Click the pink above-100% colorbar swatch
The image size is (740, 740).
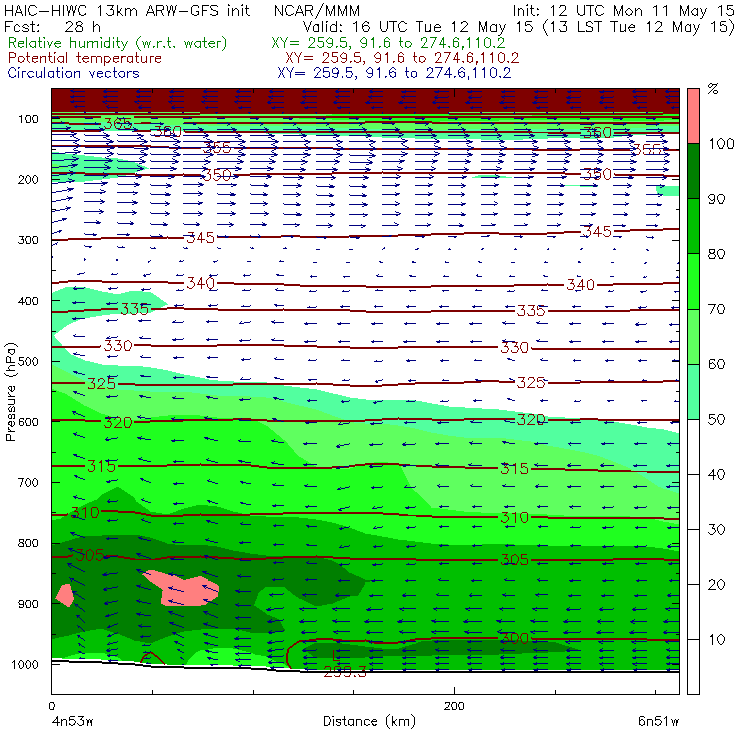693,116
